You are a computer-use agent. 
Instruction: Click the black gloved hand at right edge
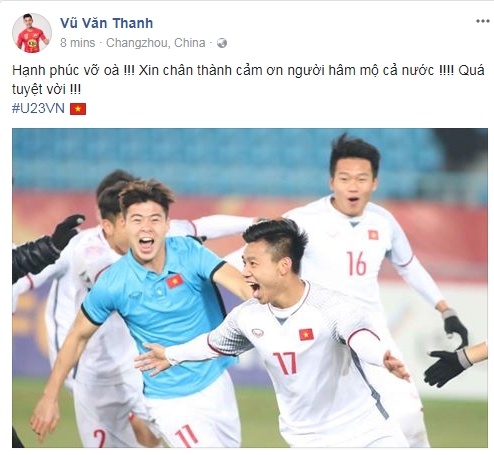coord(447,368)
